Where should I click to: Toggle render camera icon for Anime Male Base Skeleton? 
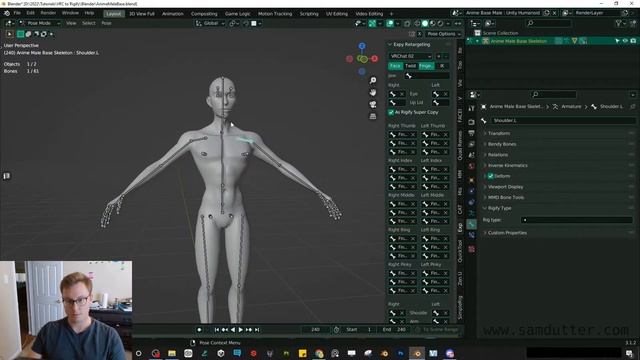(x=633, y=41)
